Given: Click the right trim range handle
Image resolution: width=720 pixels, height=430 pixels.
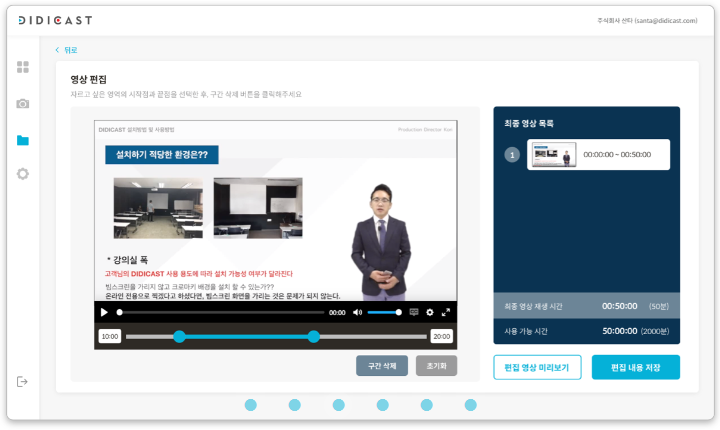Looking at the screenshot, I should 314,337.
